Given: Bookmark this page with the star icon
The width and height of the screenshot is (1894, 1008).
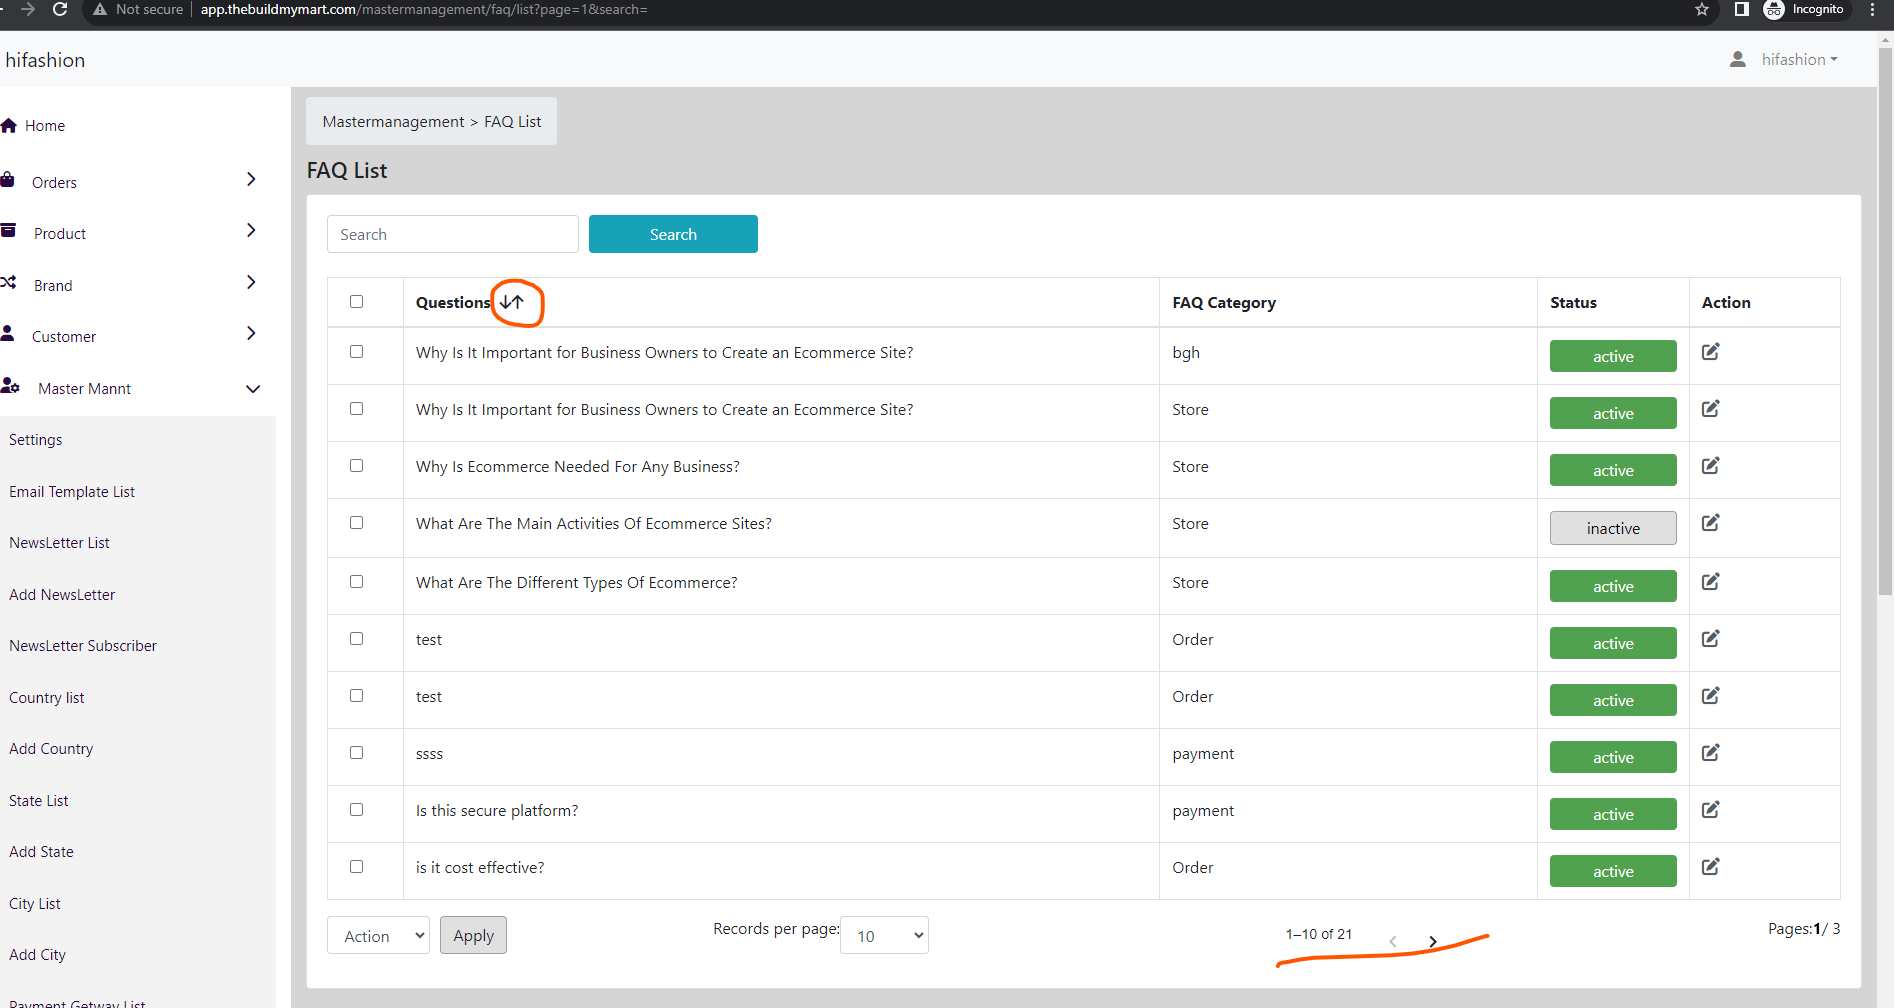Looking at the screenshot, I should [x=1702, y=9].
